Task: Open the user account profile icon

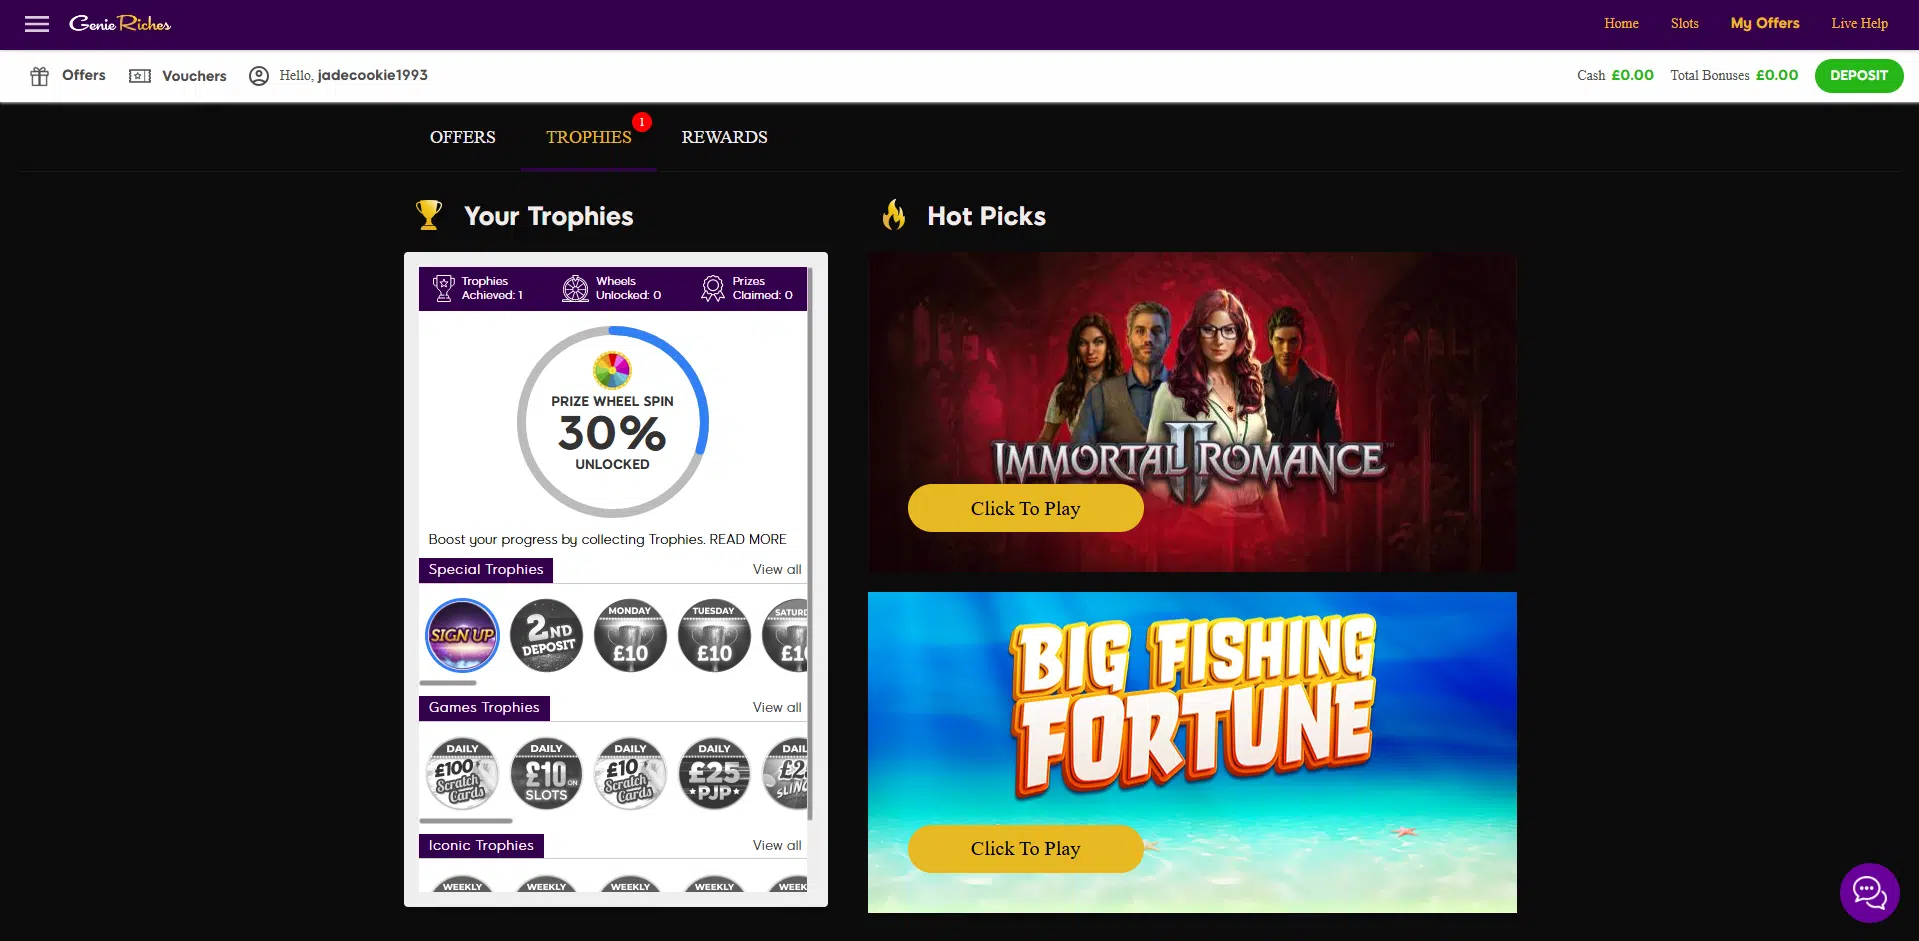Action: pos(259,76)
